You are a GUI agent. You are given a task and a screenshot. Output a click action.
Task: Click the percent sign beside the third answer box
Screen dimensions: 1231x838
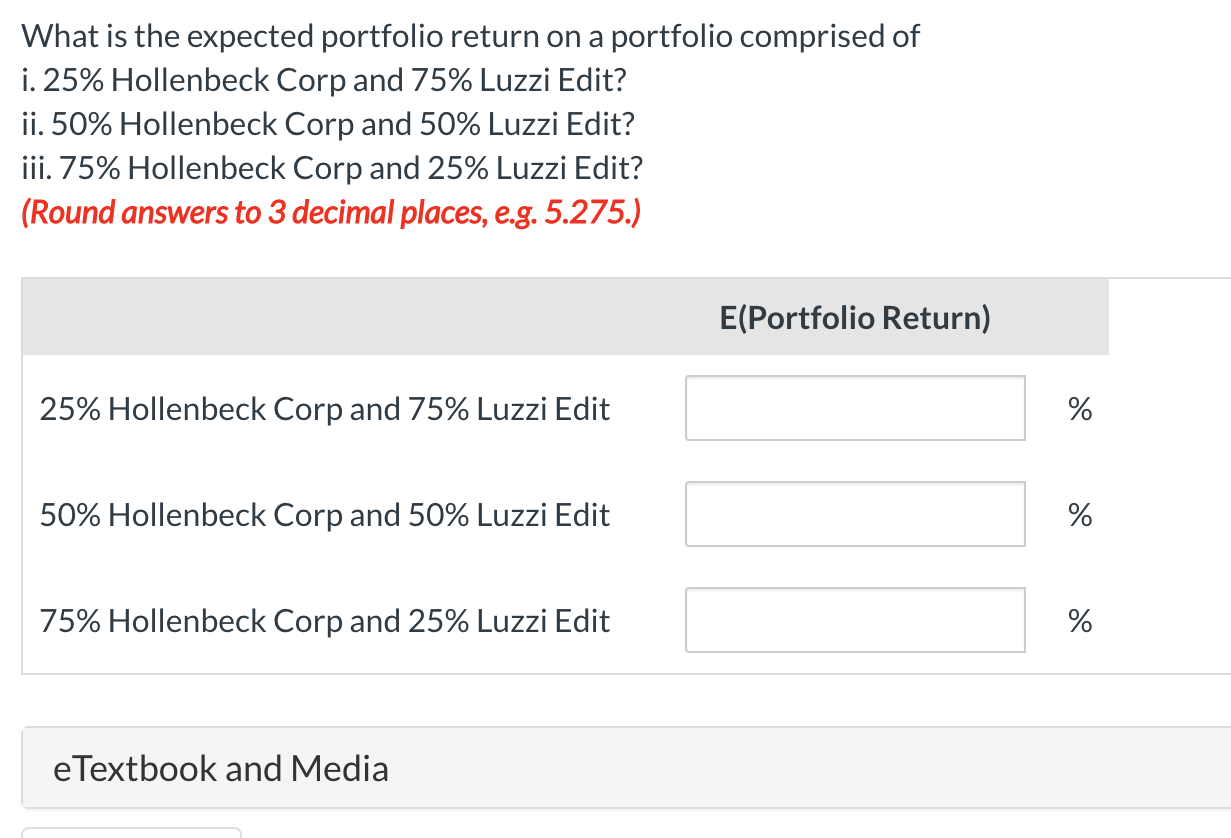(1080, 620)
